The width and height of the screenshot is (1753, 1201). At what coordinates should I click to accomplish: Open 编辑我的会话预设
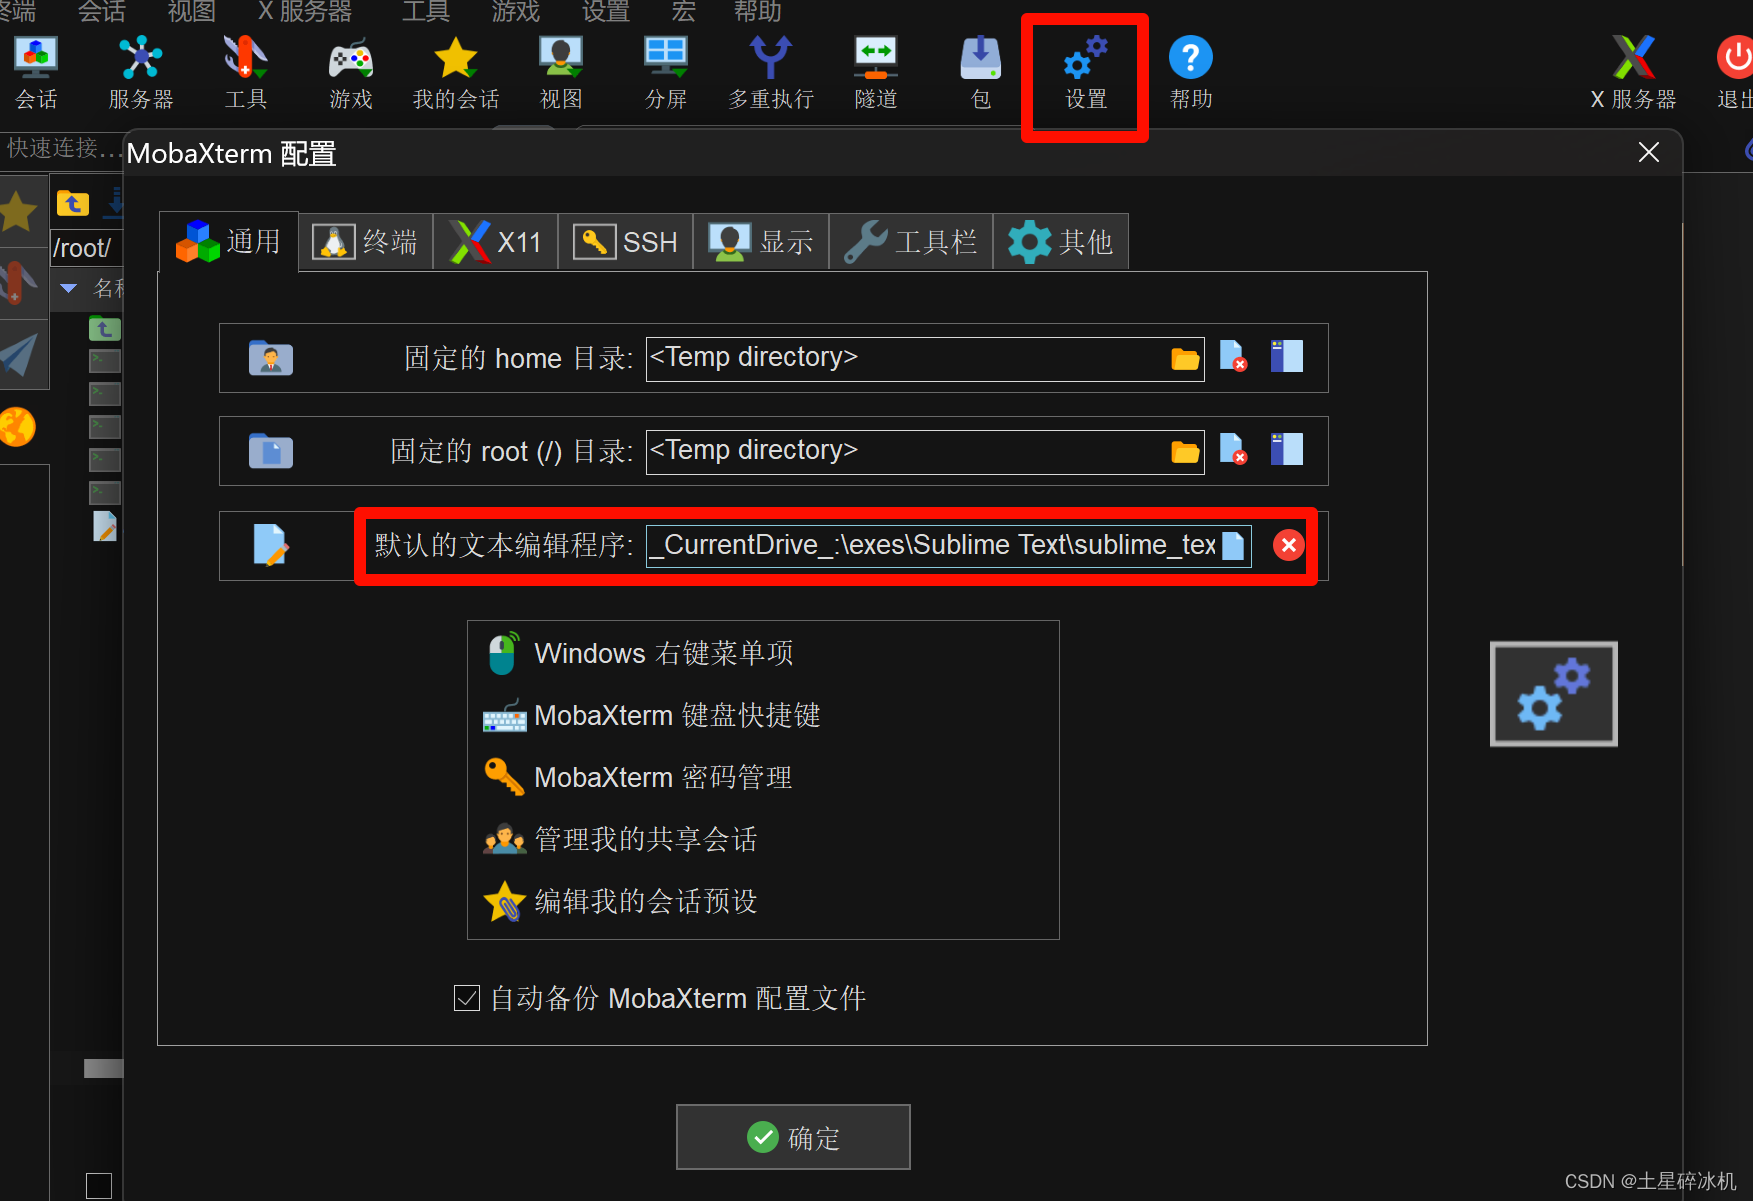click(620, 901)
